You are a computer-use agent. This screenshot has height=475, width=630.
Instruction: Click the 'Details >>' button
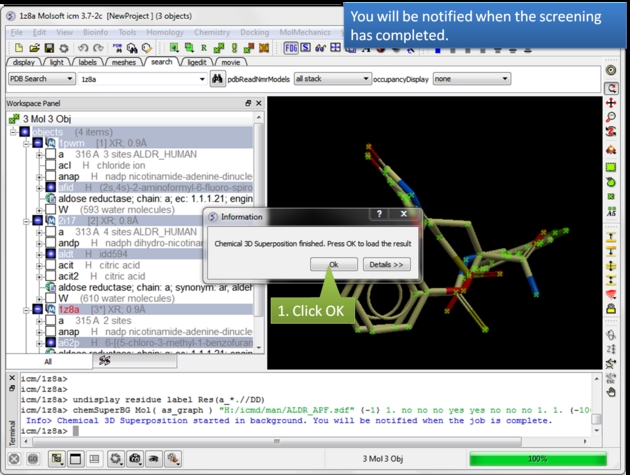(386, 264)
